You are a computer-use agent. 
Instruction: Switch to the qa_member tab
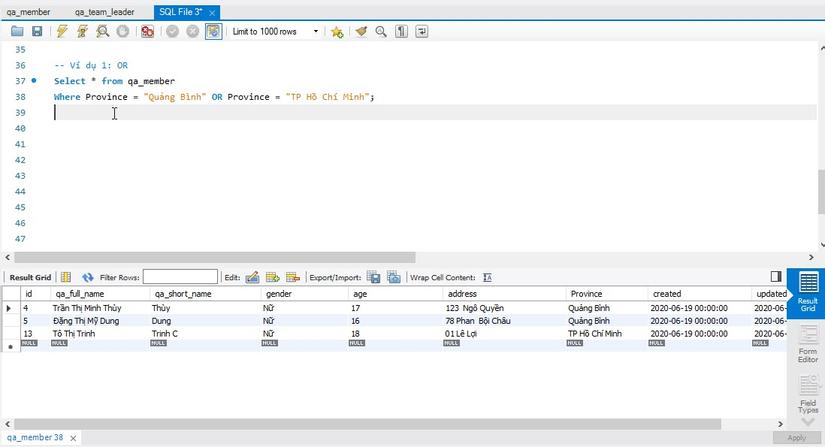(29, 11)
